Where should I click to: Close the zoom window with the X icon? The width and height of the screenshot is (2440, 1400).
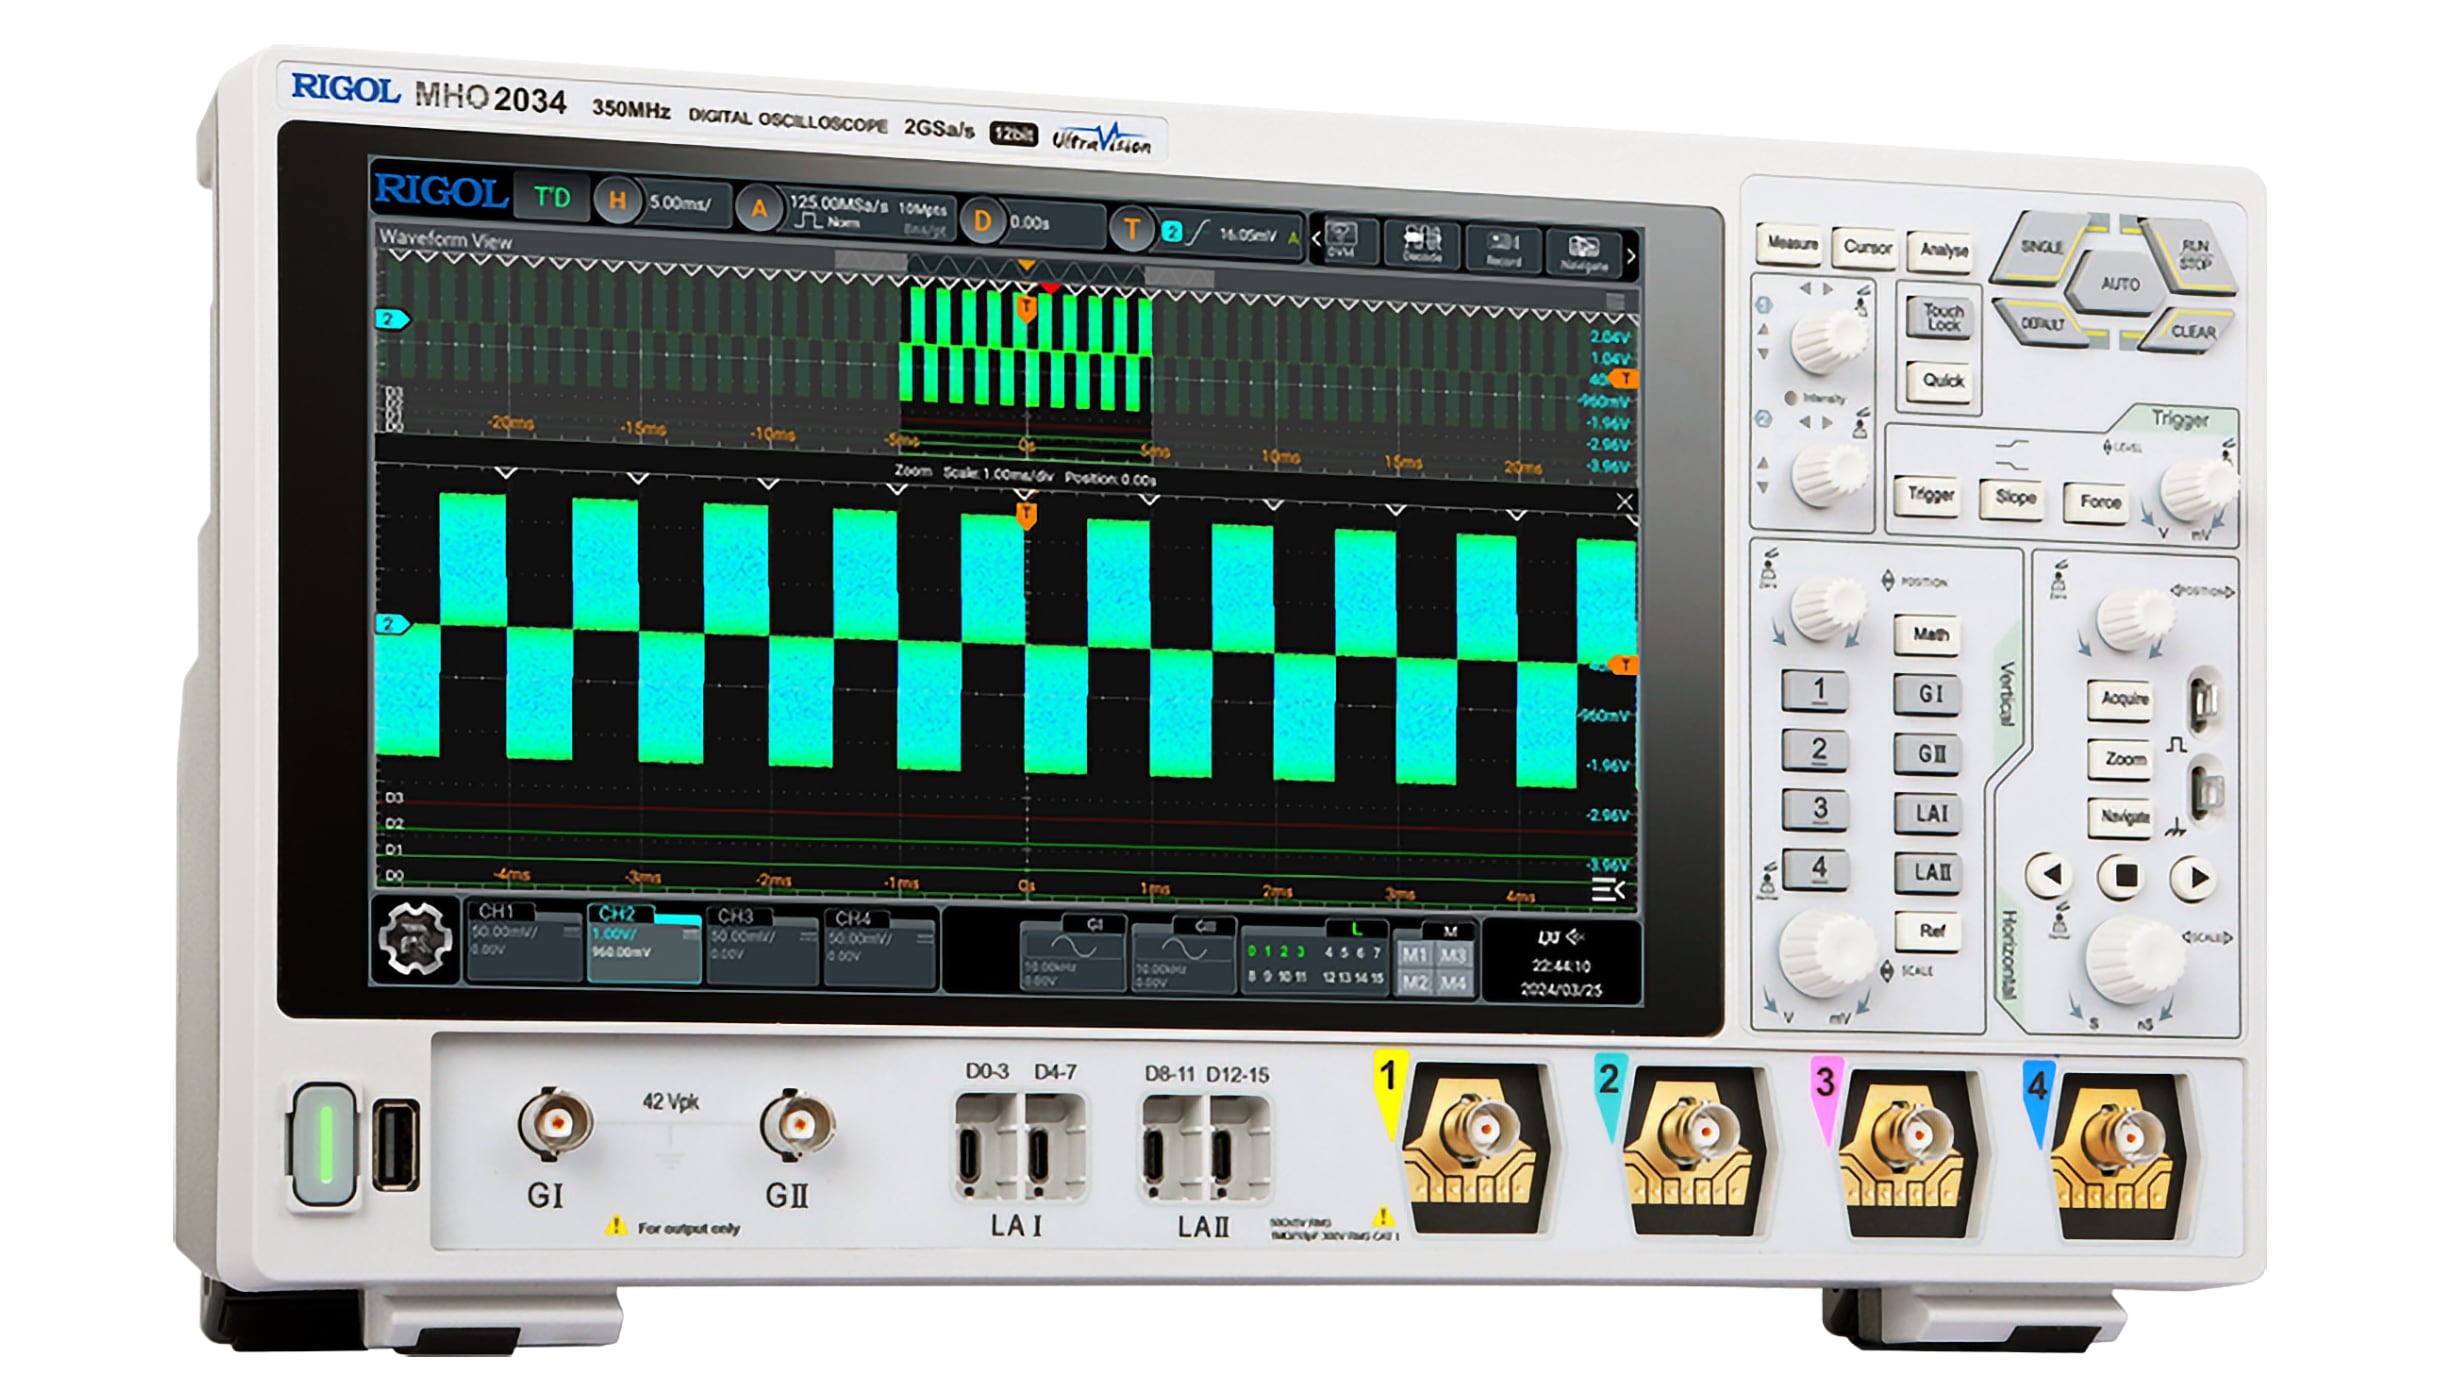[x=1624, y=501]
